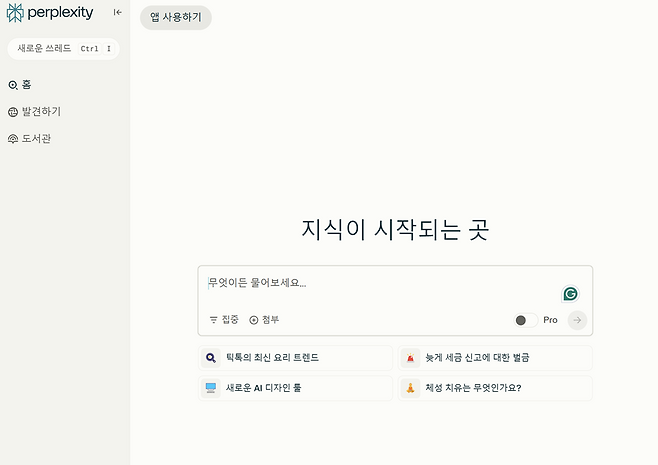Go to 홈 in the sidebar
The image size is (658, 465).
pyautogui.click(x=20, y=85)
